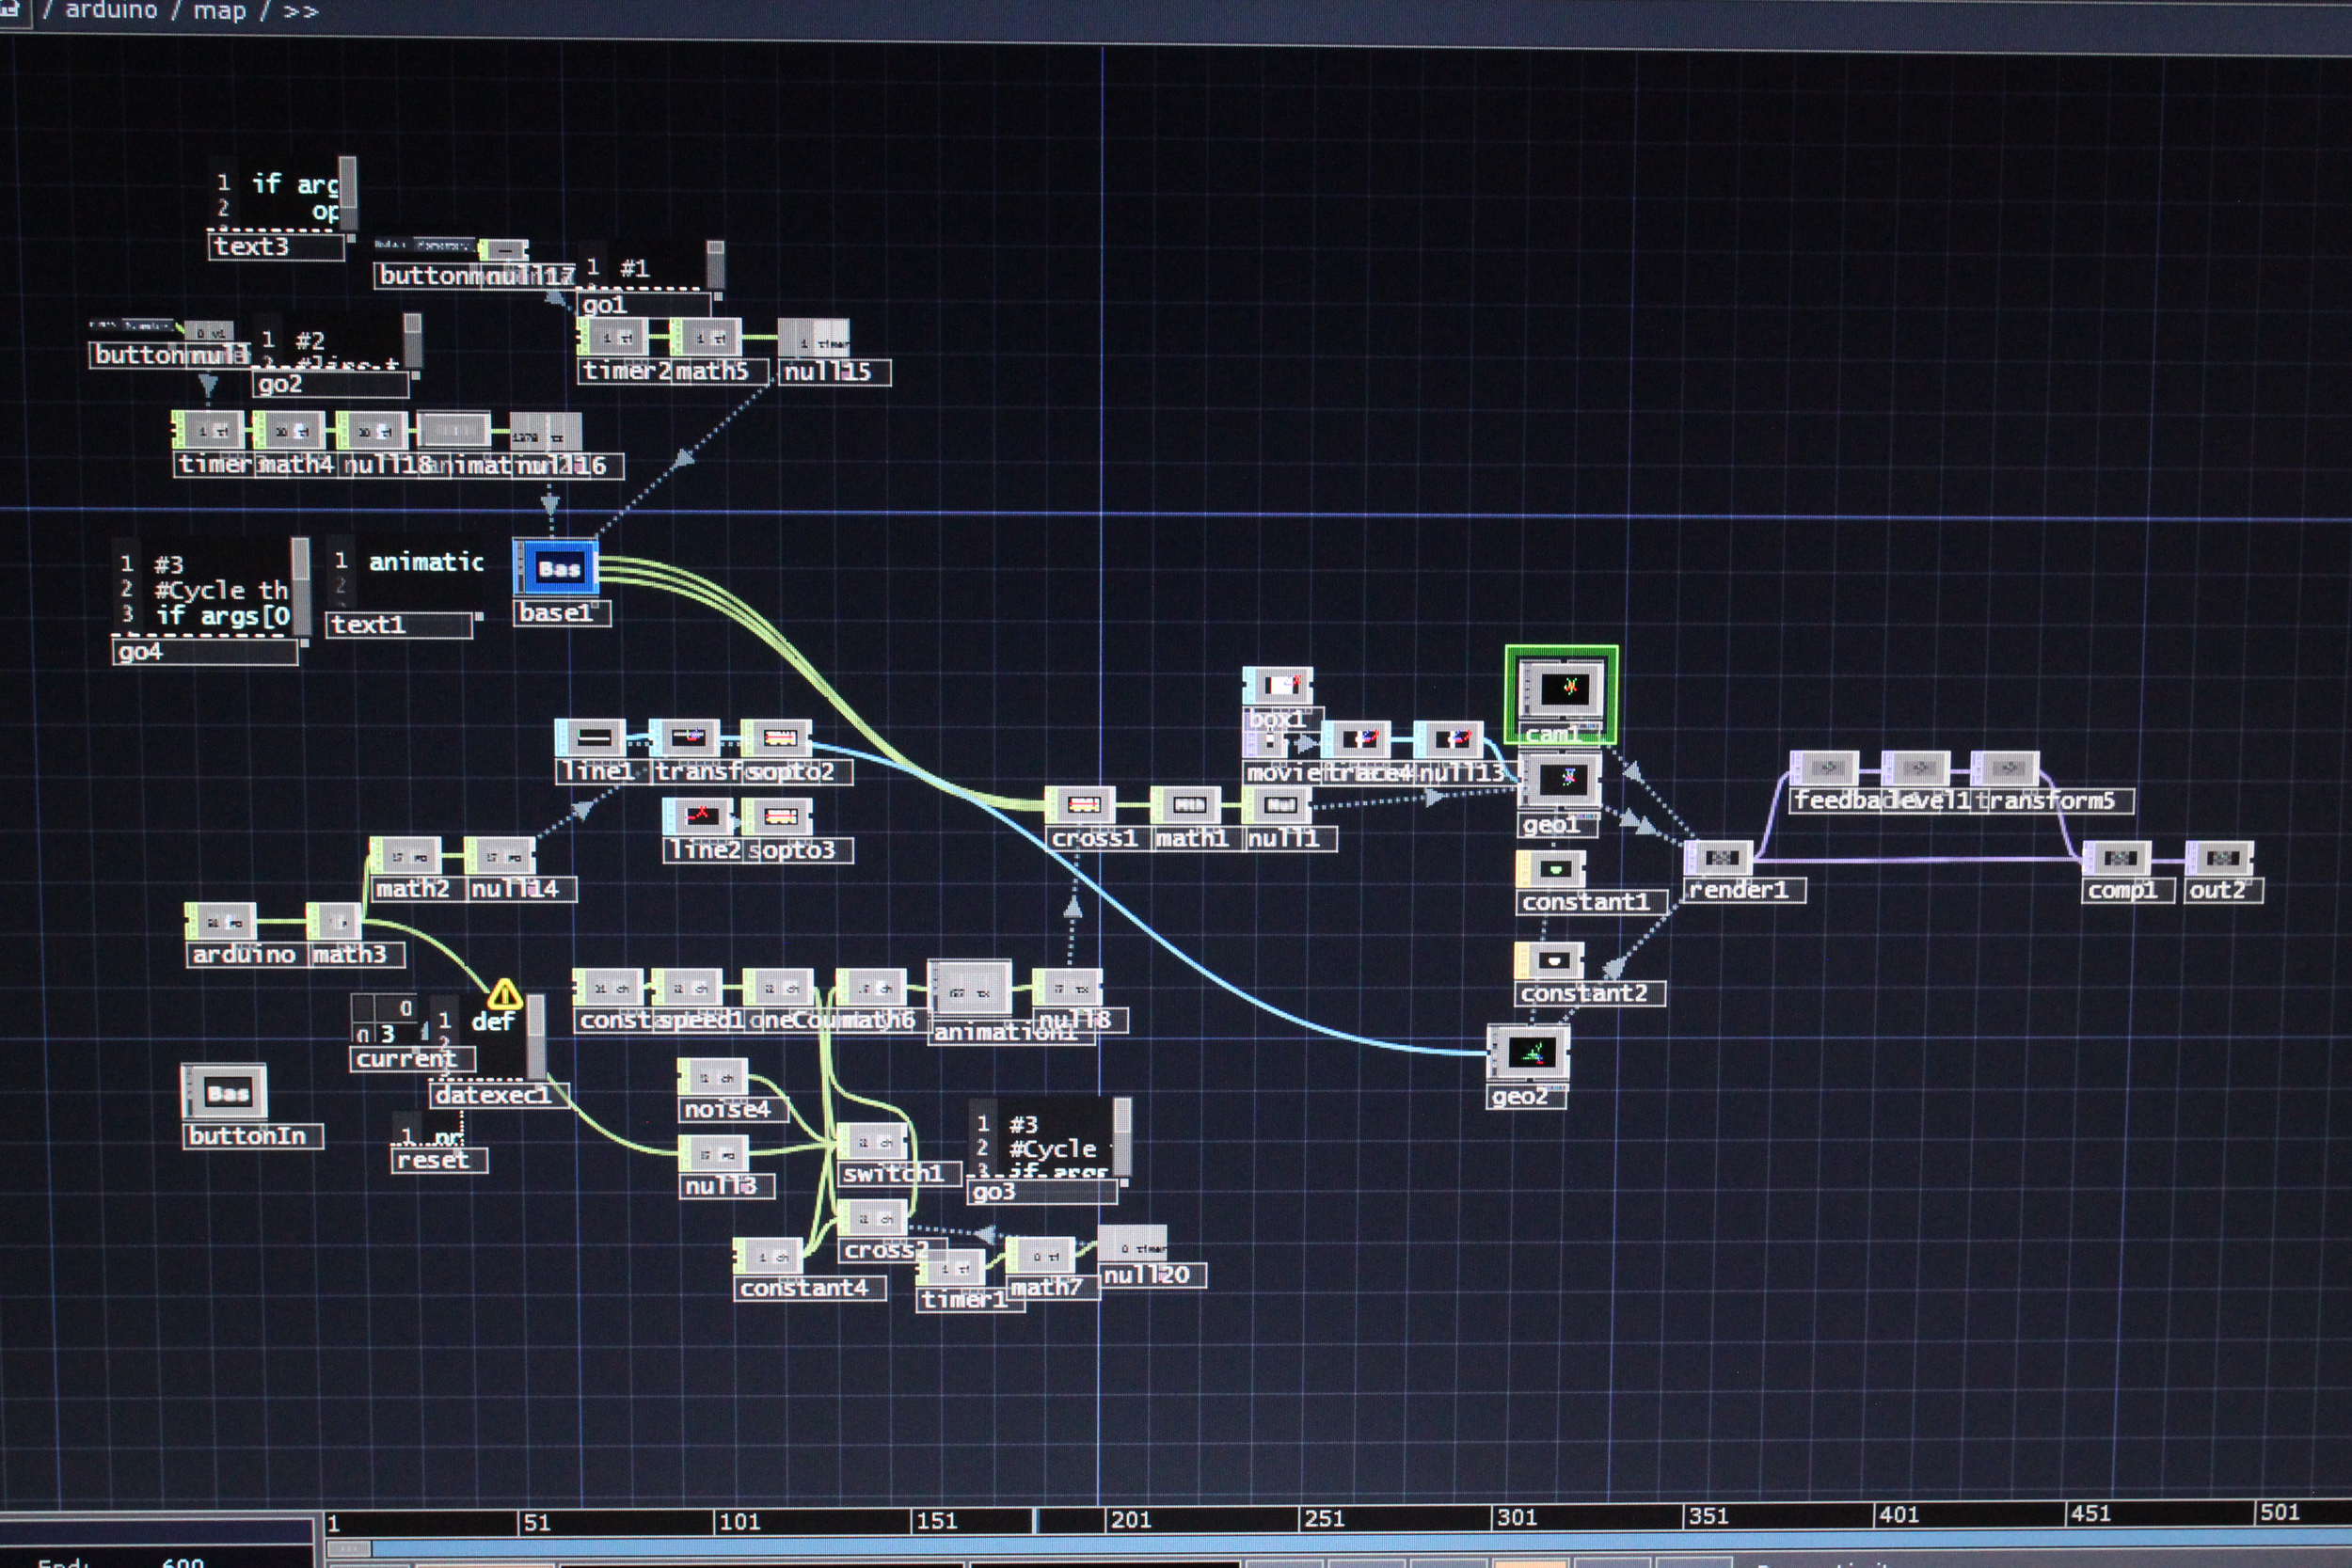
Task: Select the cam1 camera node
Action: click(x=1561, y=689)
